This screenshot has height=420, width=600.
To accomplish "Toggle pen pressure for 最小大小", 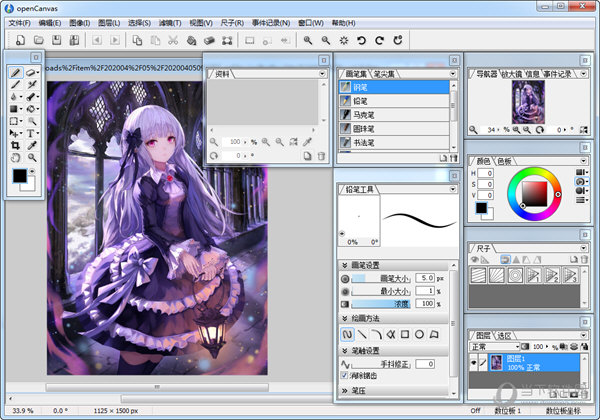I will coord(345,292).
